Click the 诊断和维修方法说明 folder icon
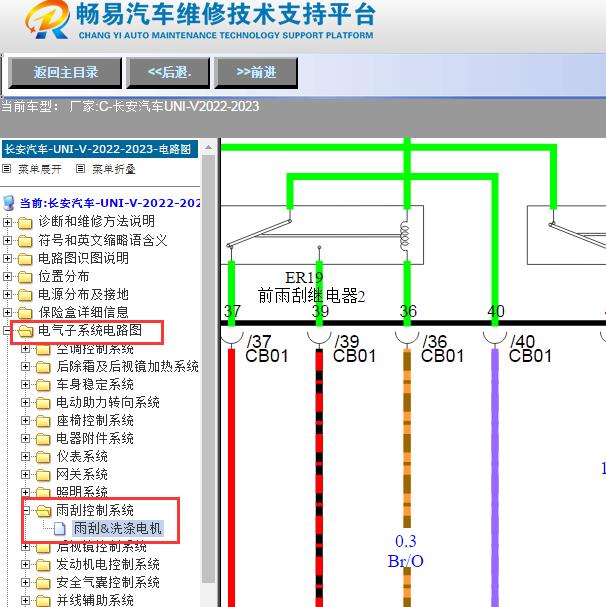The image size is (606, 607). point(25,223)
